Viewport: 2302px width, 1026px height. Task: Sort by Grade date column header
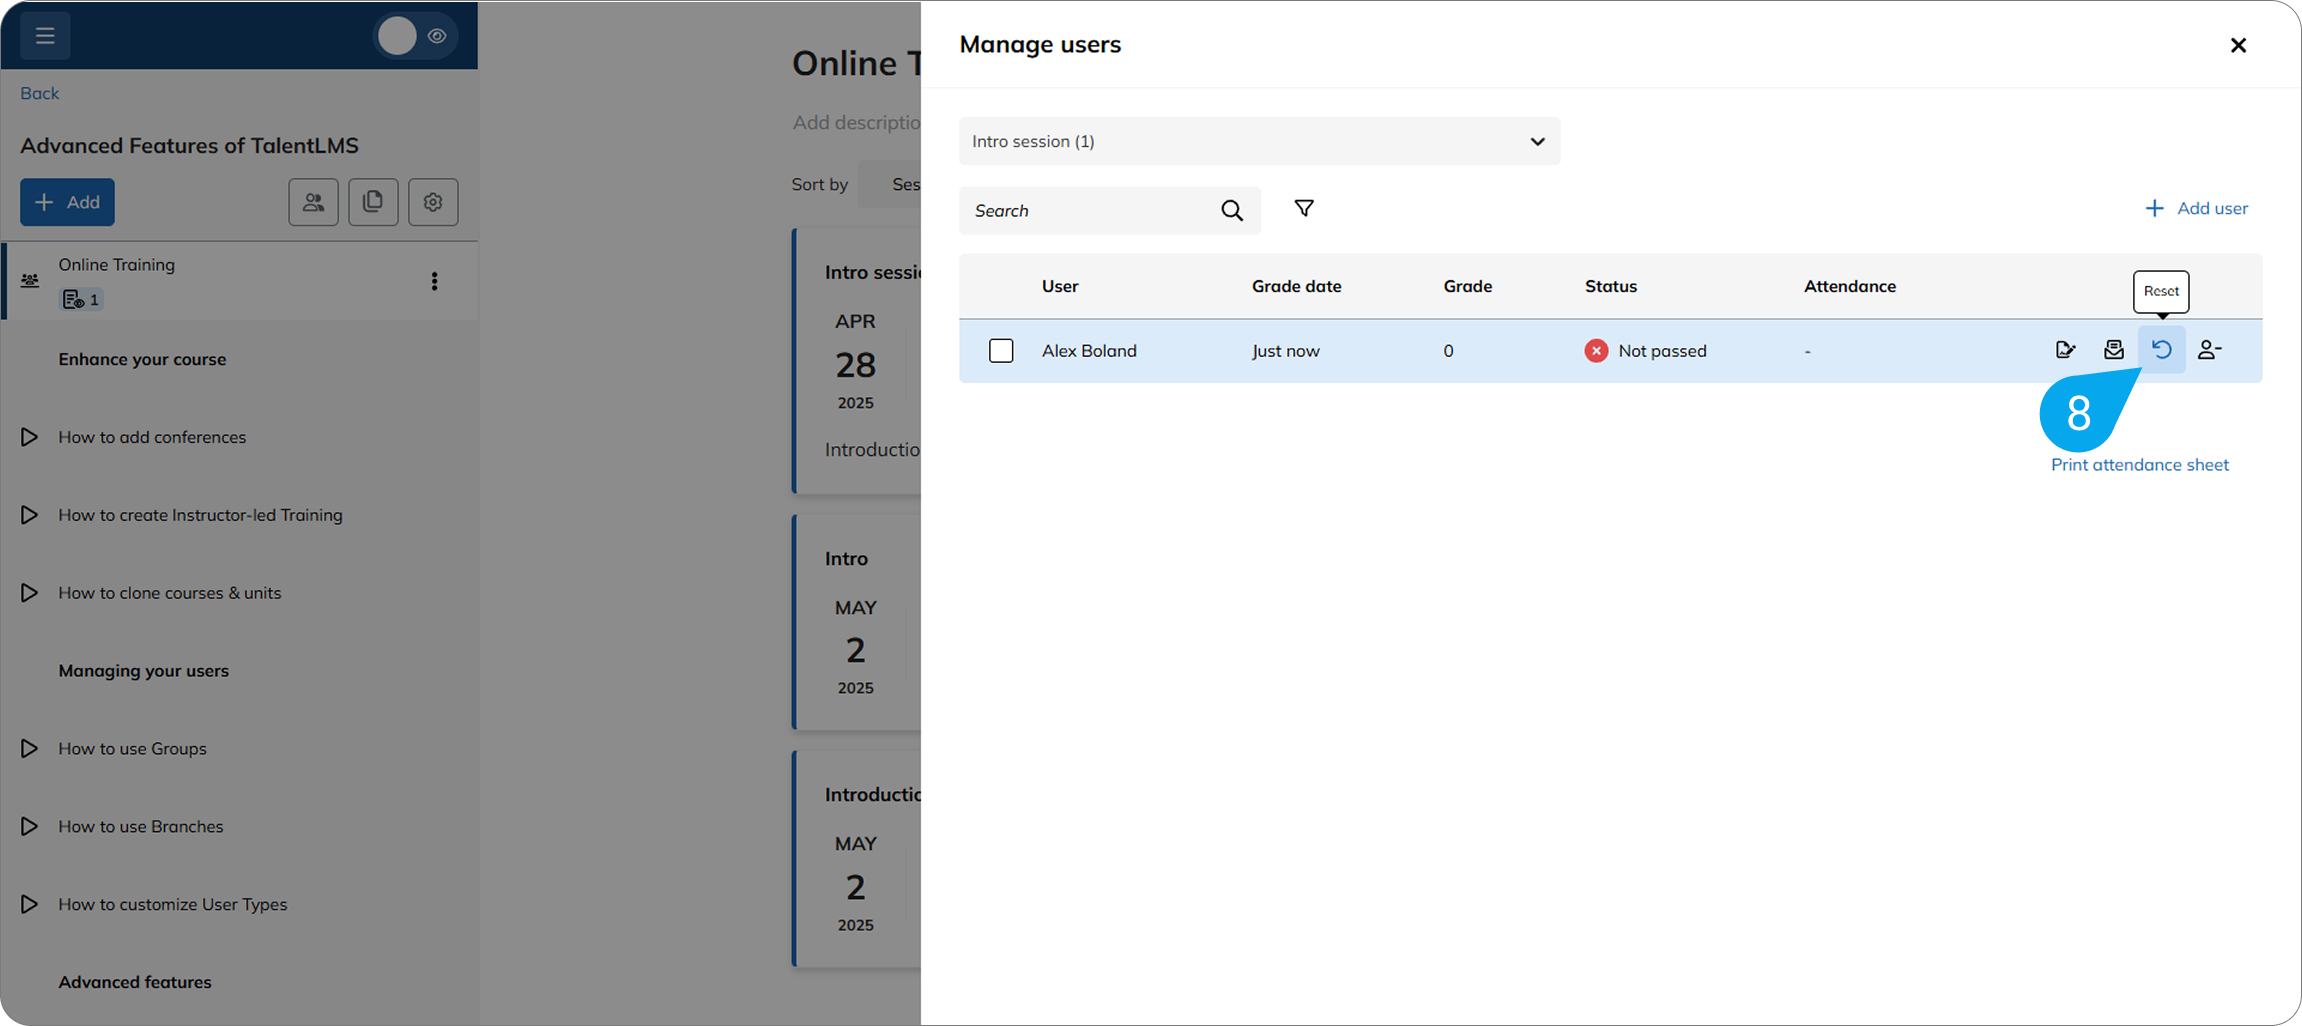pos(1296,286)
